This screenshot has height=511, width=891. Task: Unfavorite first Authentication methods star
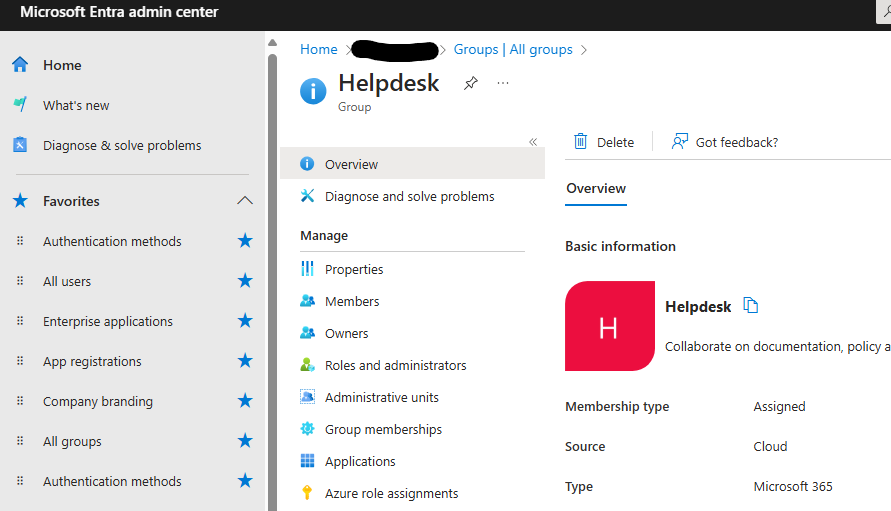point(245,241)
